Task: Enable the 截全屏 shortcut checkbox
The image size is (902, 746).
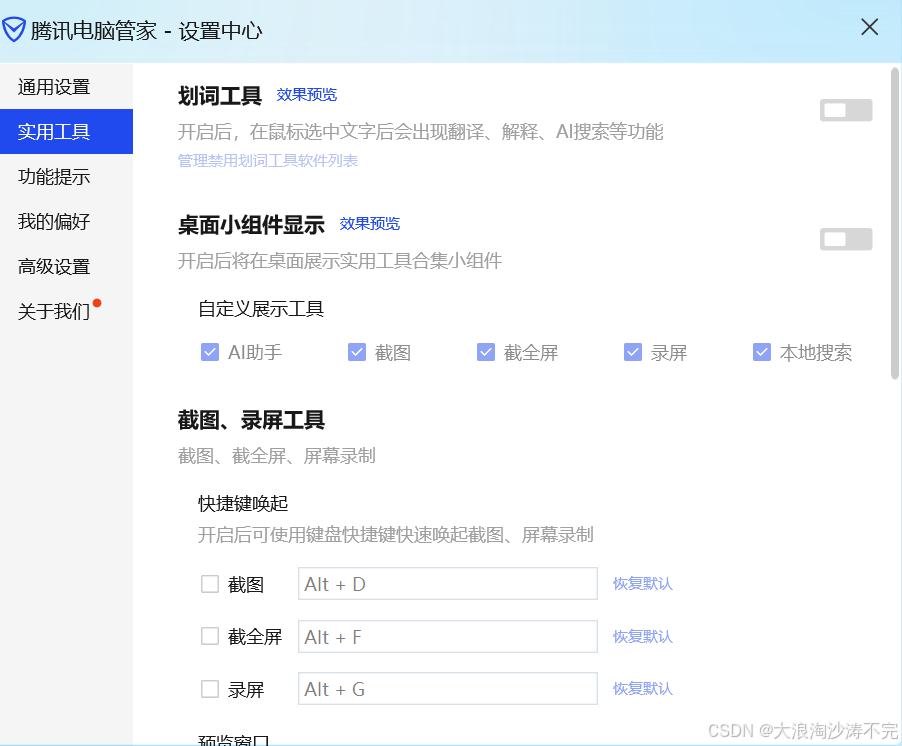Action: click(210, 636)
